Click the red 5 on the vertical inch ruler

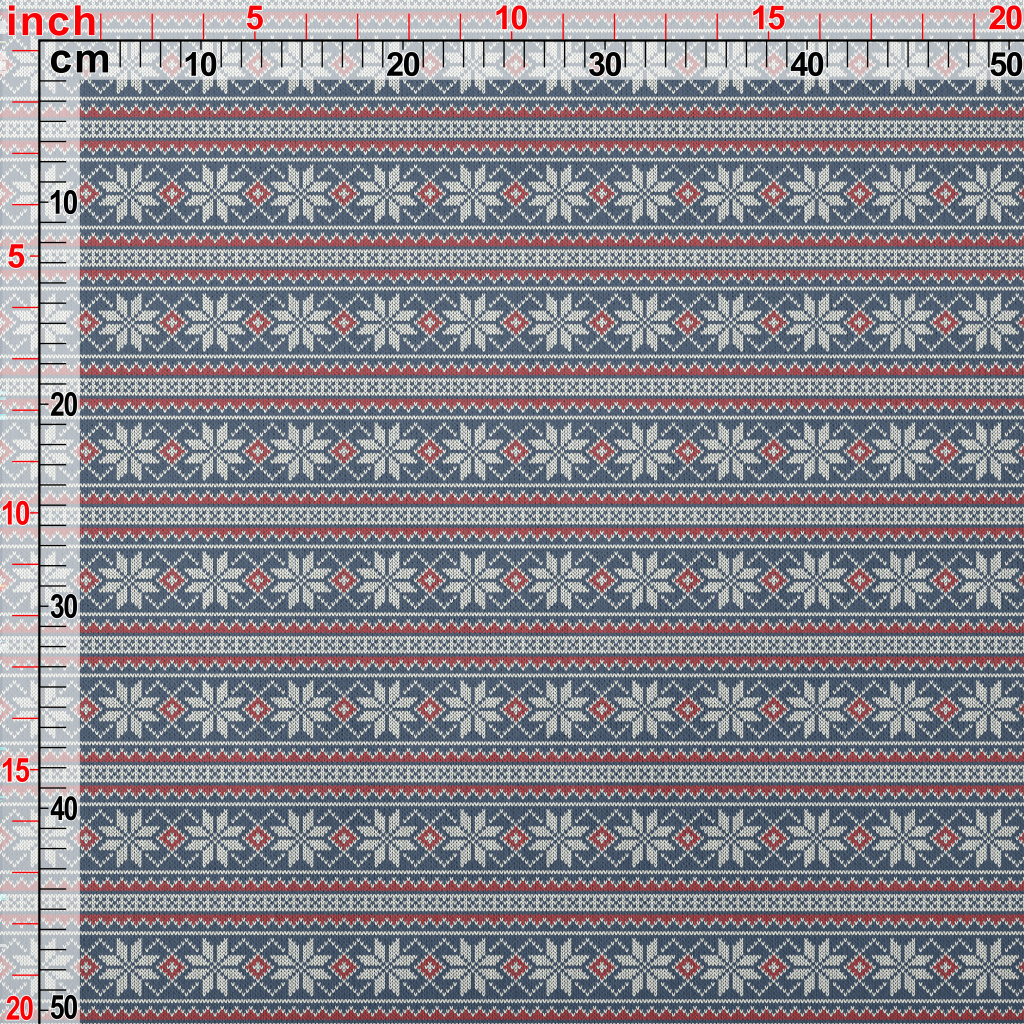pos(17,257)
